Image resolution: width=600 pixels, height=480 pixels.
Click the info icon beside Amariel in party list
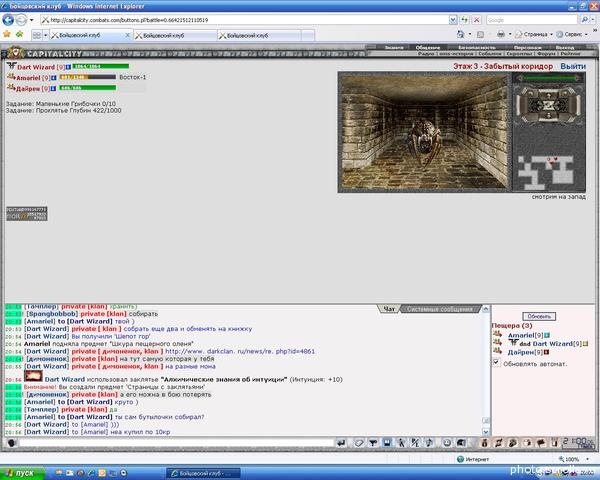(54, 78)
